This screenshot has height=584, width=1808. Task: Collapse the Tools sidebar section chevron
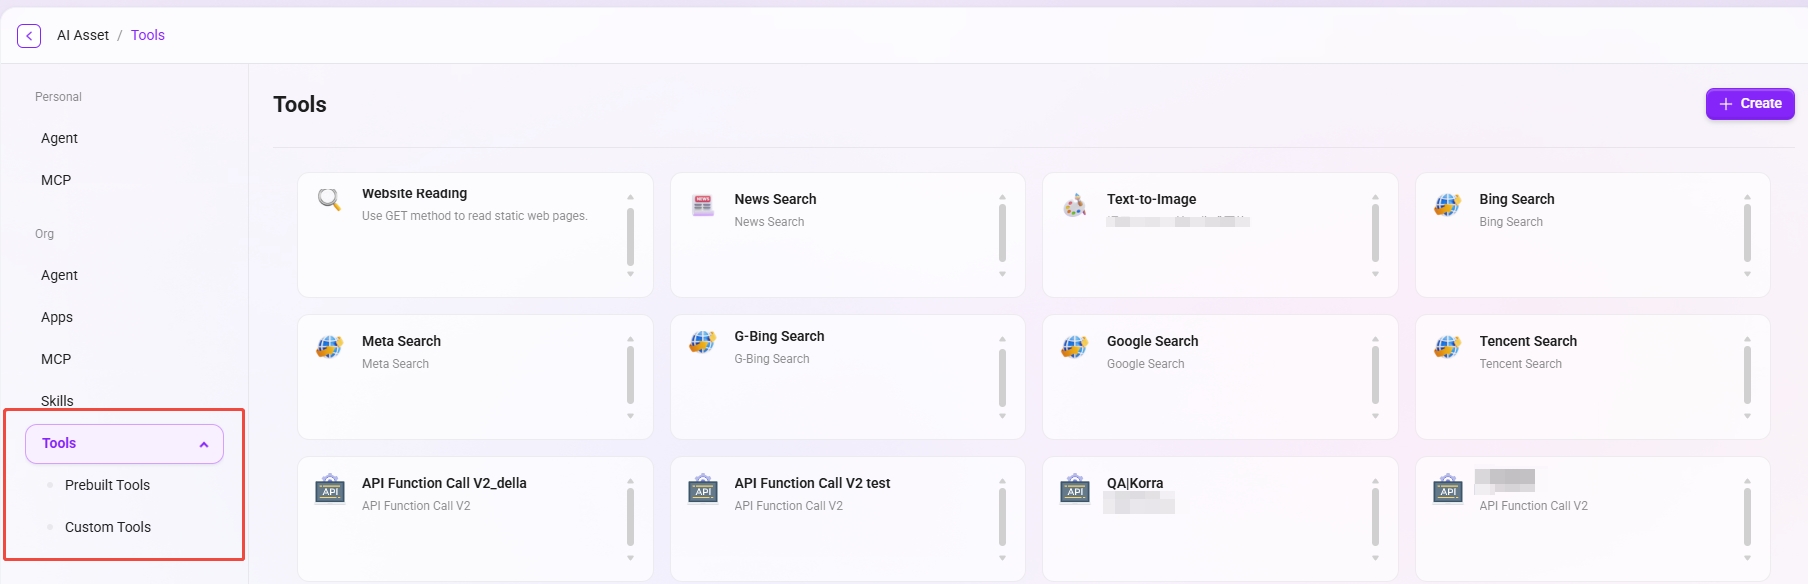[x=204, y=444]
